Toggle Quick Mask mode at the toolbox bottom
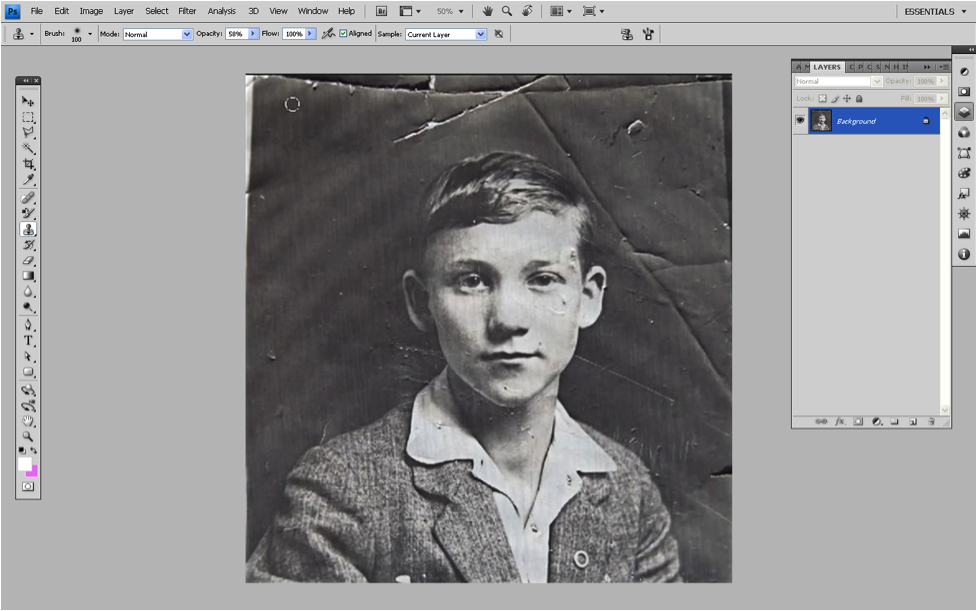977x611 pixels. click(28, 486)
